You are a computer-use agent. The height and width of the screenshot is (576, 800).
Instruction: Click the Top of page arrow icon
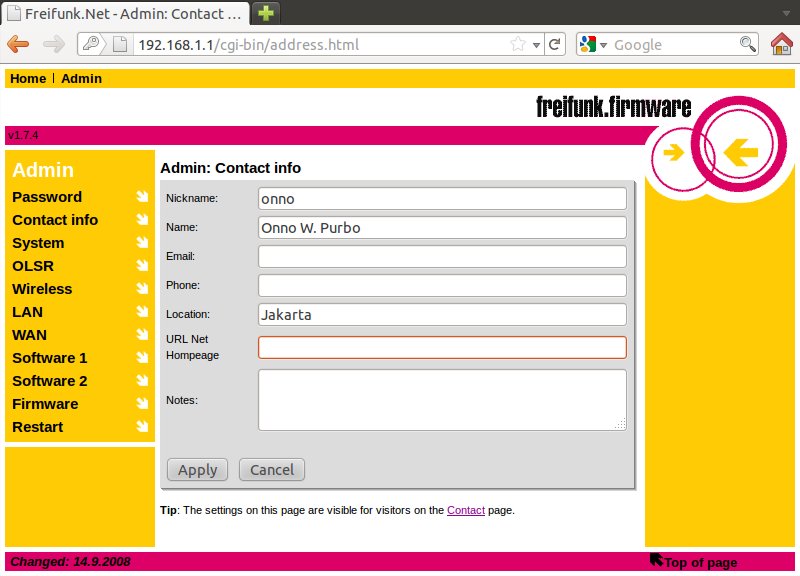pos(656,560)
